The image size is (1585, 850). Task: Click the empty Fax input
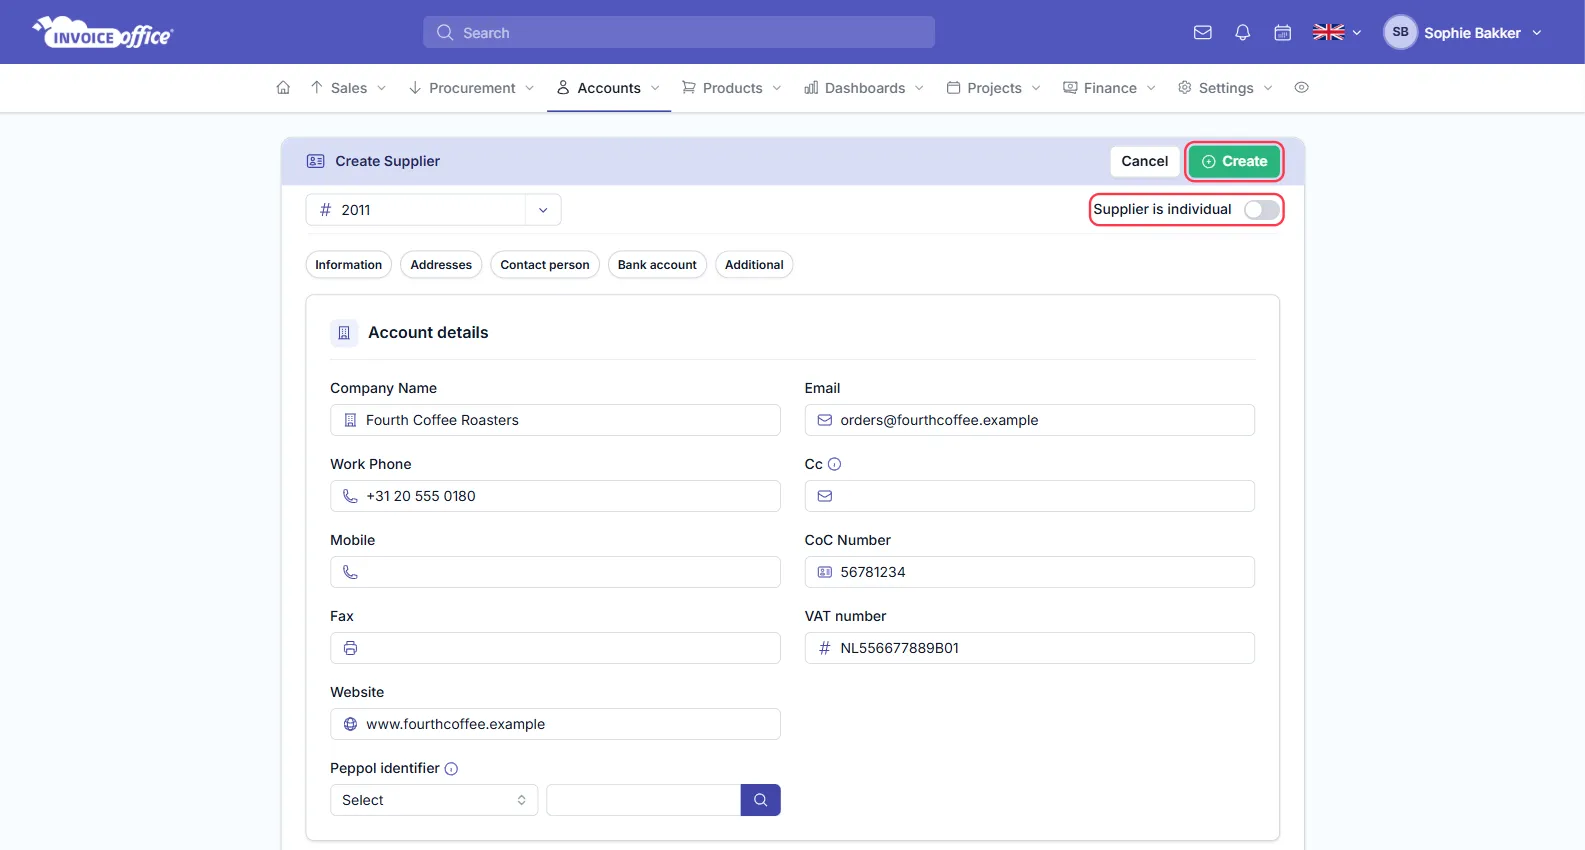click(x=555, y=648)
